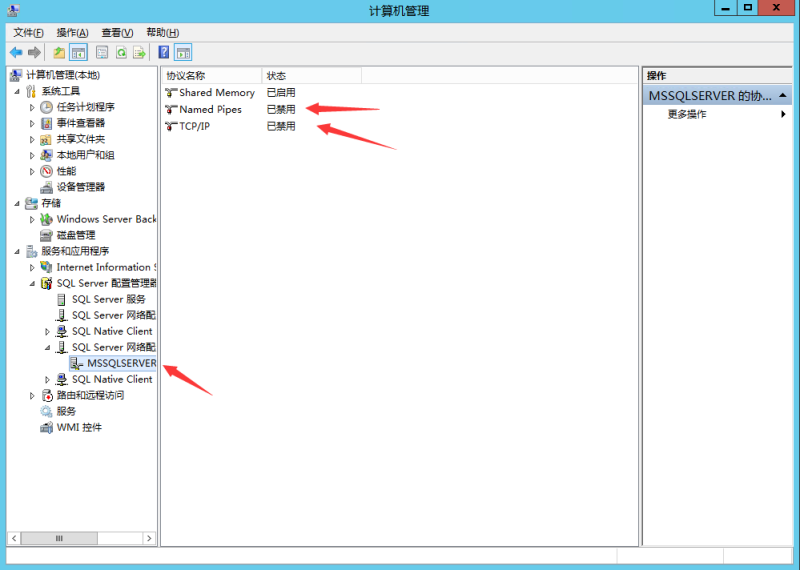Click the Windows Server Backup icon

click(x=46, y=219)
